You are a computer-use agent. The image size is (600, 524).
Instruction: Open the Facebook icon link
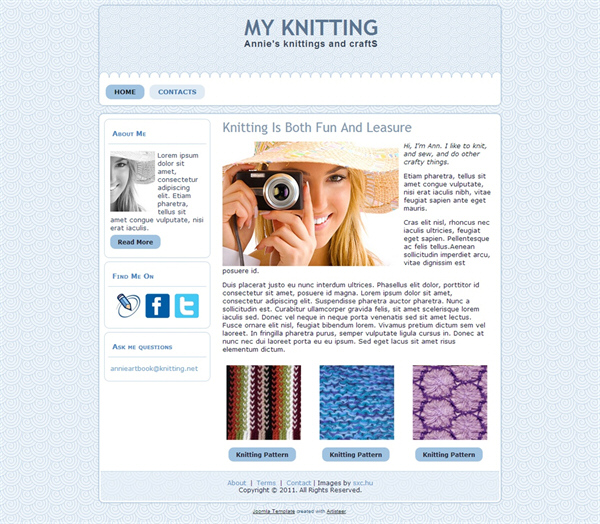157,306
